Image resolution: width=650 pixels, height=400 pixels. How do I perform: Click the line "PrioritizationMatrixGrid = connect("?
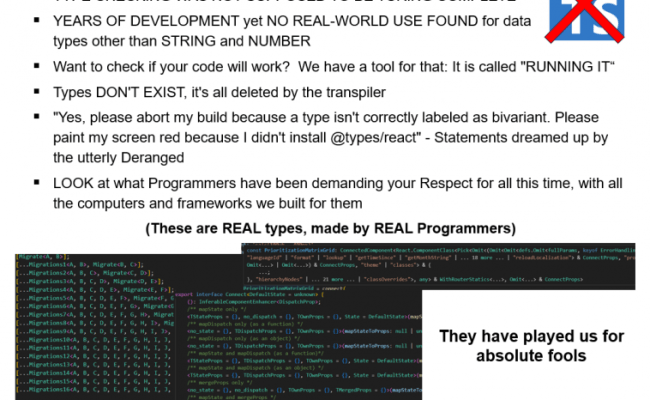coord(294,288)
